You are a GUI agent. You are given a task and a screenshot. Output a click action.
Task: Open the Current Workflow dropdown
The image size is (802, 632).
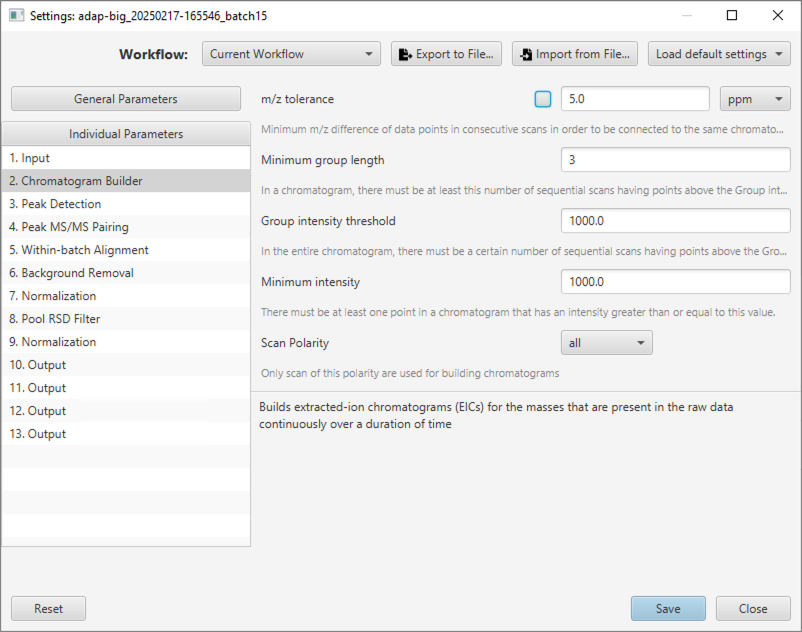point(291,54)
